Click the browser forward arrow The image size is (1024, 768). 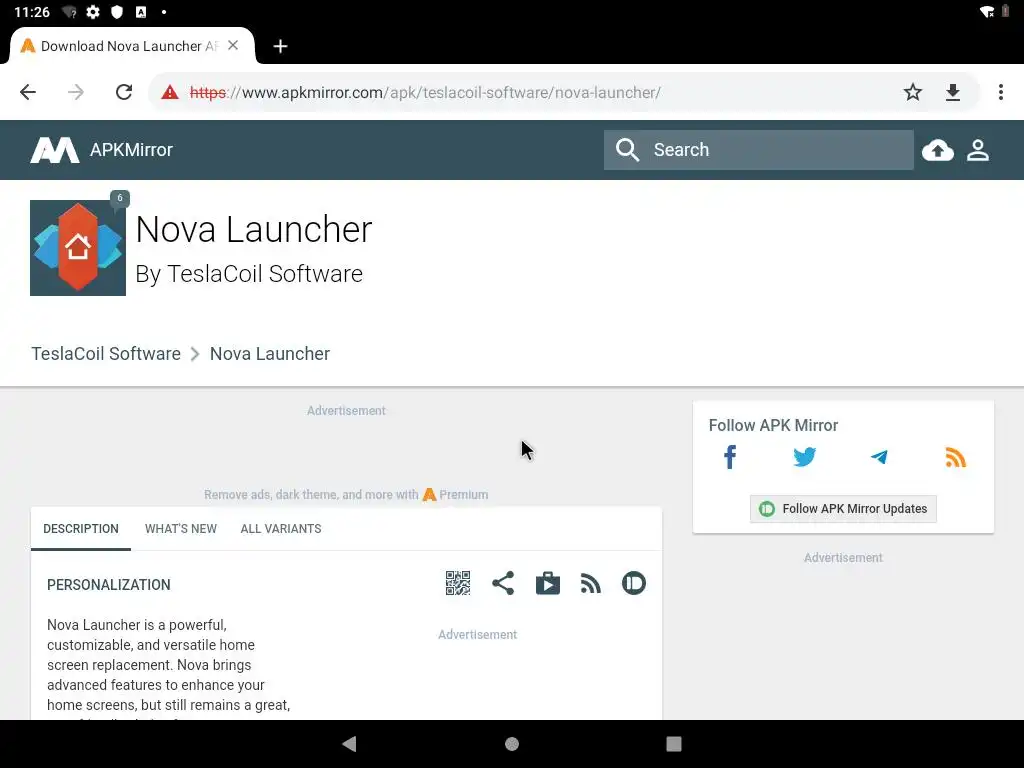pyautogui.click(x=76, y=92)
